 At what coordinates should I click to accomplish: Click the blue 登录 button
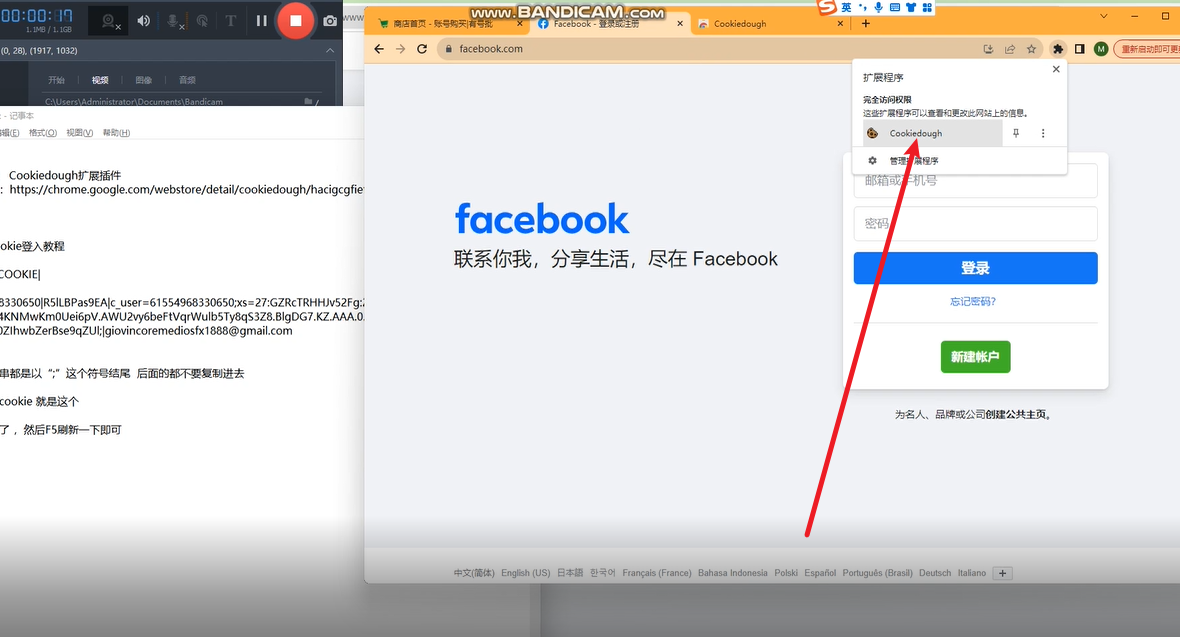[975, 268]
